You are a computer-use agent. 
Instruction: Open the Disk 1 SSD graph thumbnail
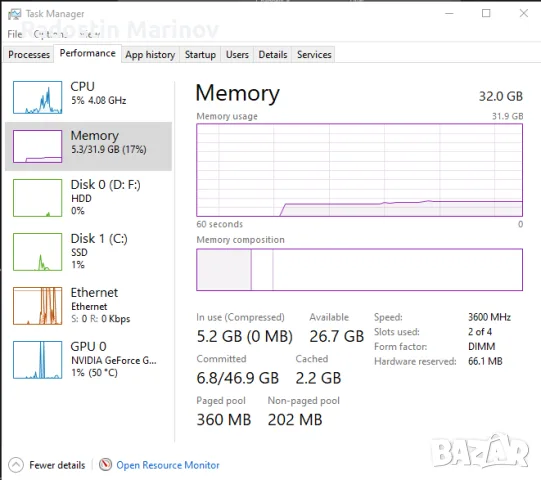coord(38,252)
